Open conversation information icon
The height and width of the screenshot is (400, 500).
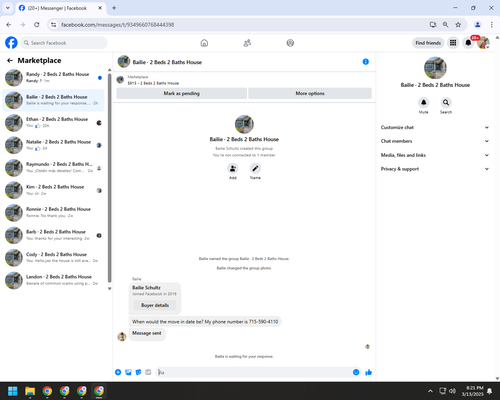(x=366, y=62)
